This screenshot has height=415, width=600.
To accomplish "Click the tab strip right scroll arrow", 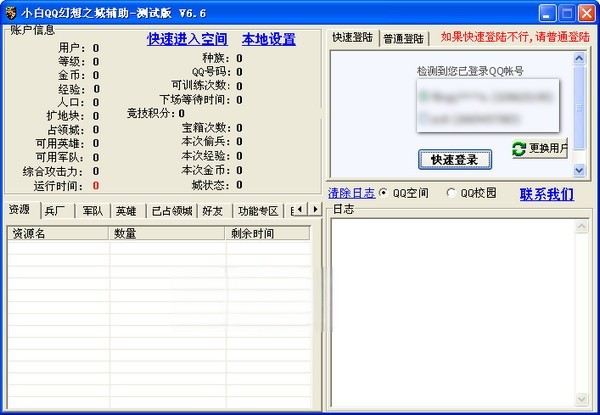I will 315,209.
